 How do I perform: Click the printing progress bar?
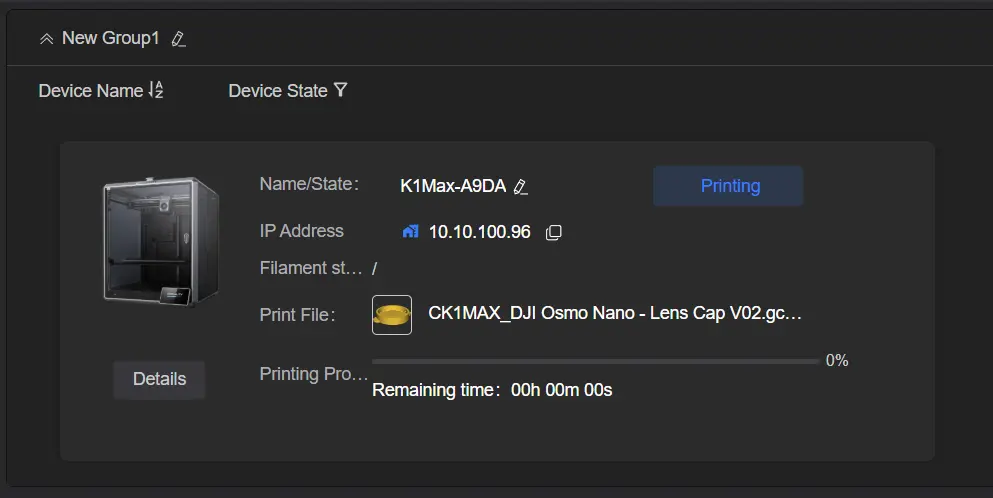(595, 361)
